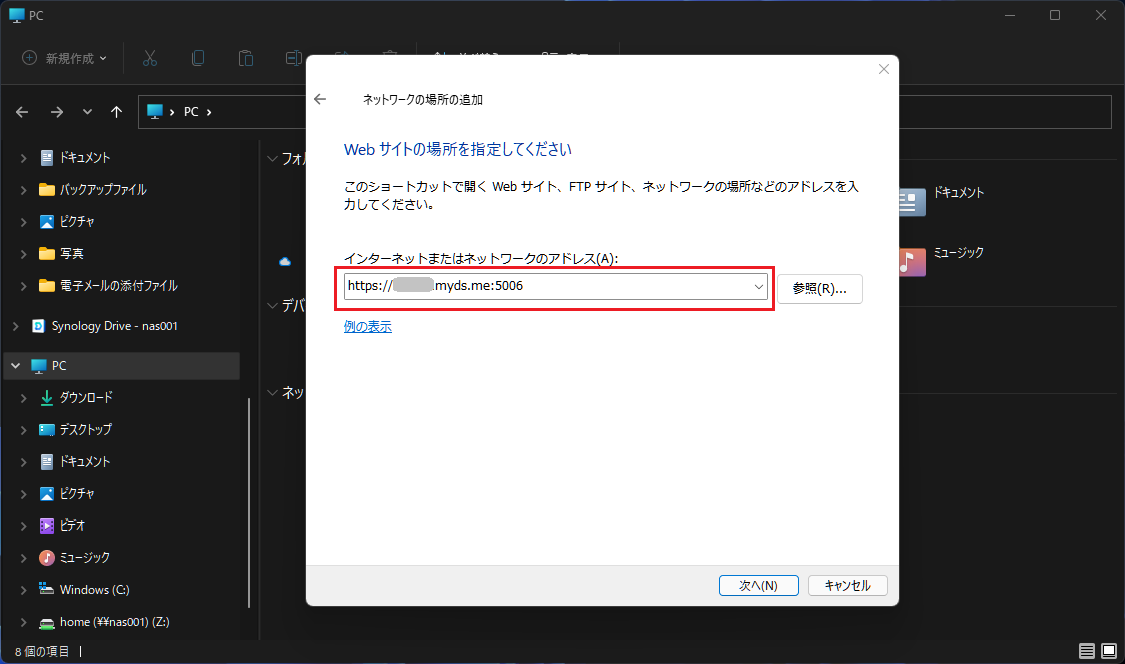Switch to large icons view in status bar
Screen dimensions: 1125x664
click(x=1108, y=651)
